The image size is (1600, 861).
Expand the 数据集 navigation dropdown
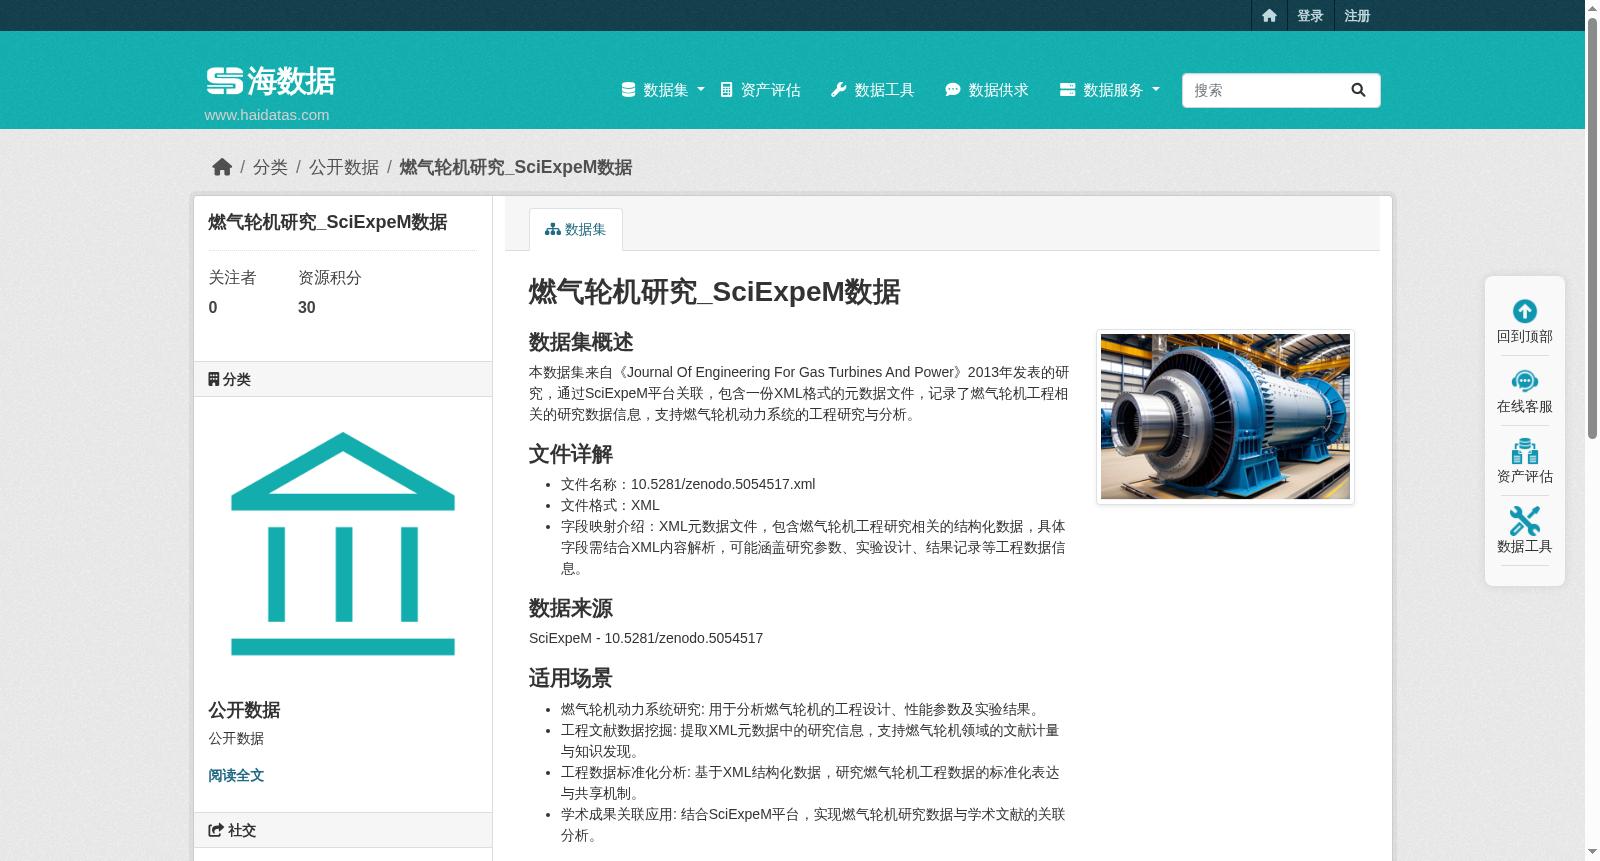(x=663, y=90)
